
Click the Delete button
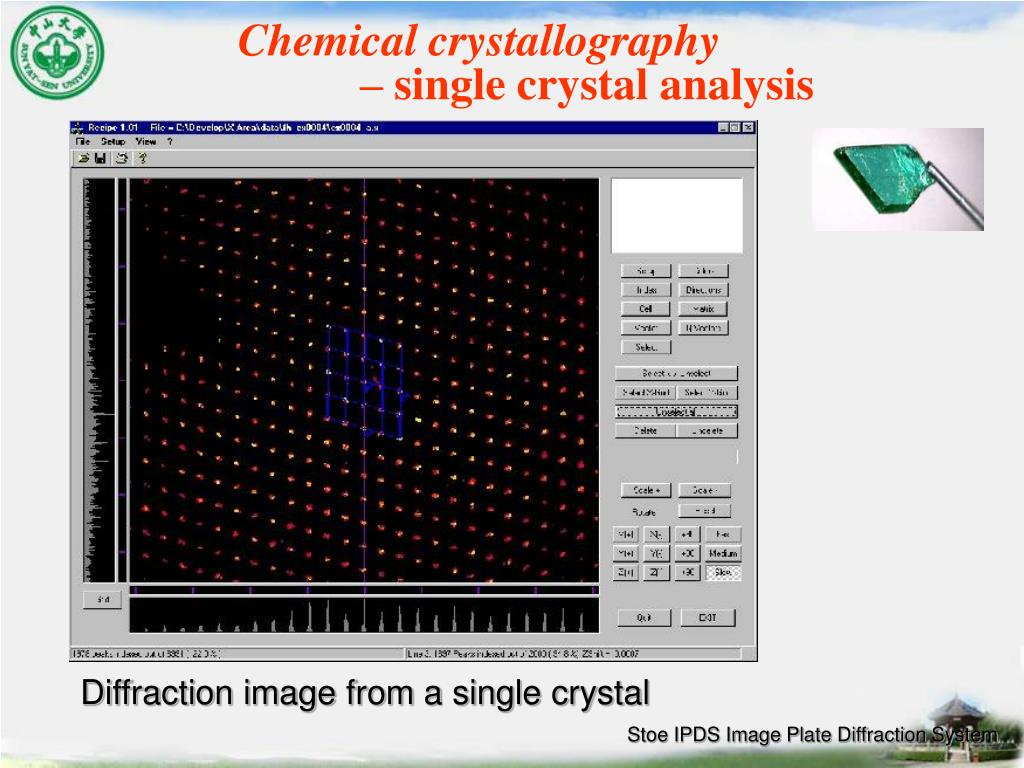[x=646, y=430]
